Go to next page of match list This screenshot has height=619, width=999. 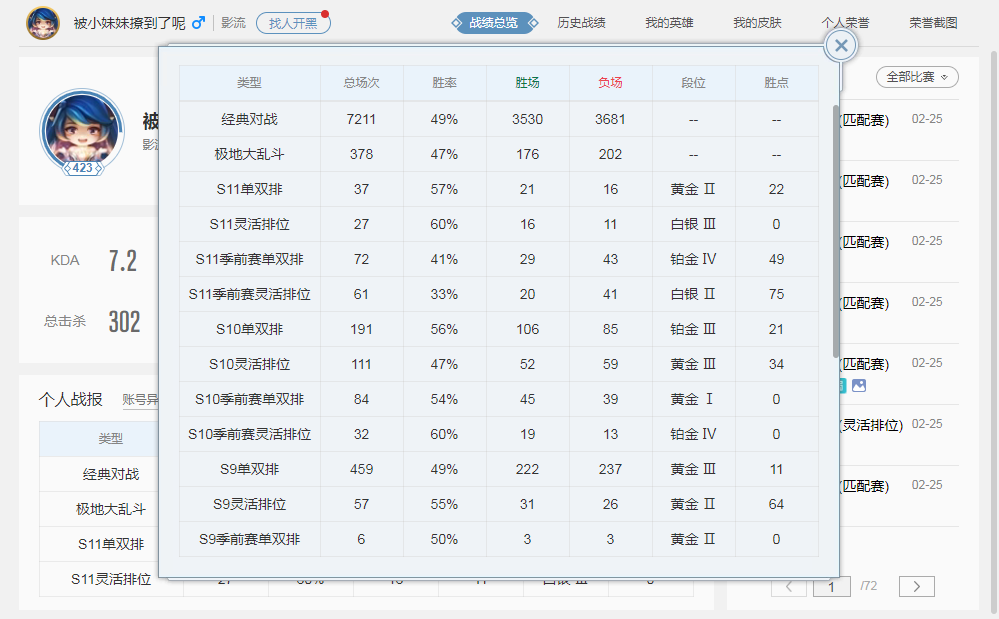coord(916,587)
